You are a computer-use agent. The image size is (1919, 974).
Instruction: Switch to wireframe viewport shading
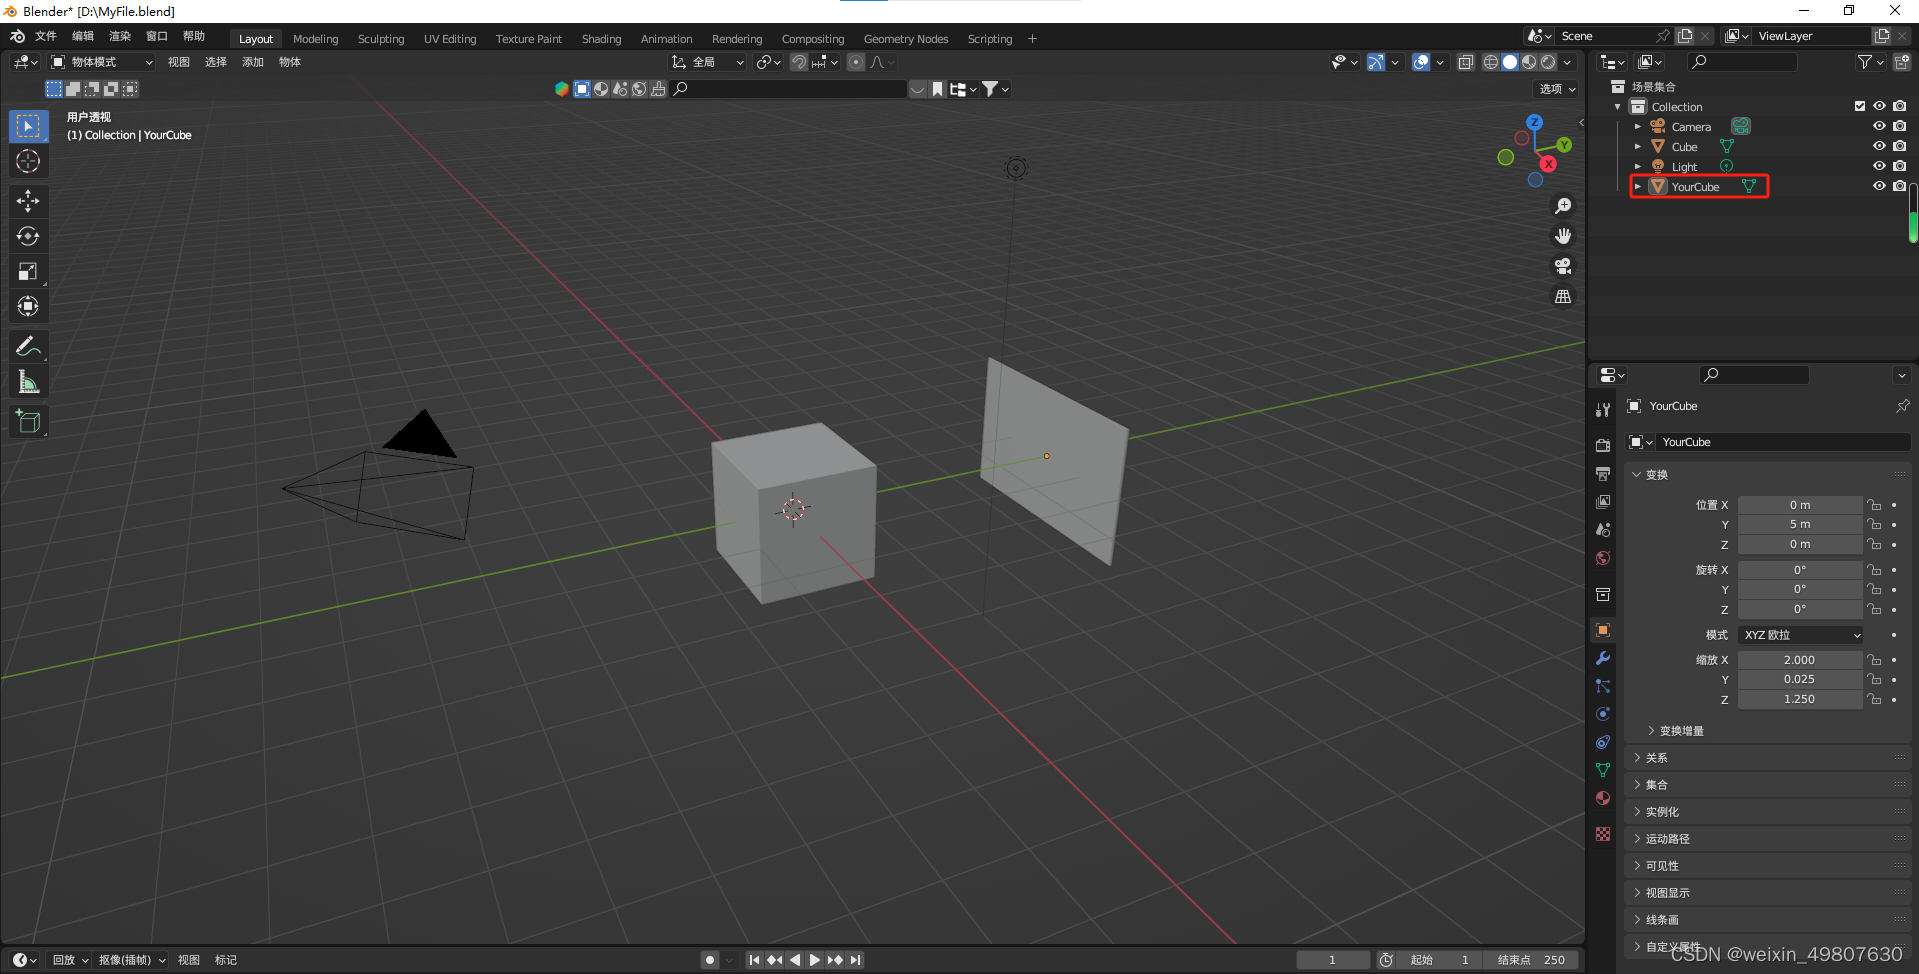1490,62
